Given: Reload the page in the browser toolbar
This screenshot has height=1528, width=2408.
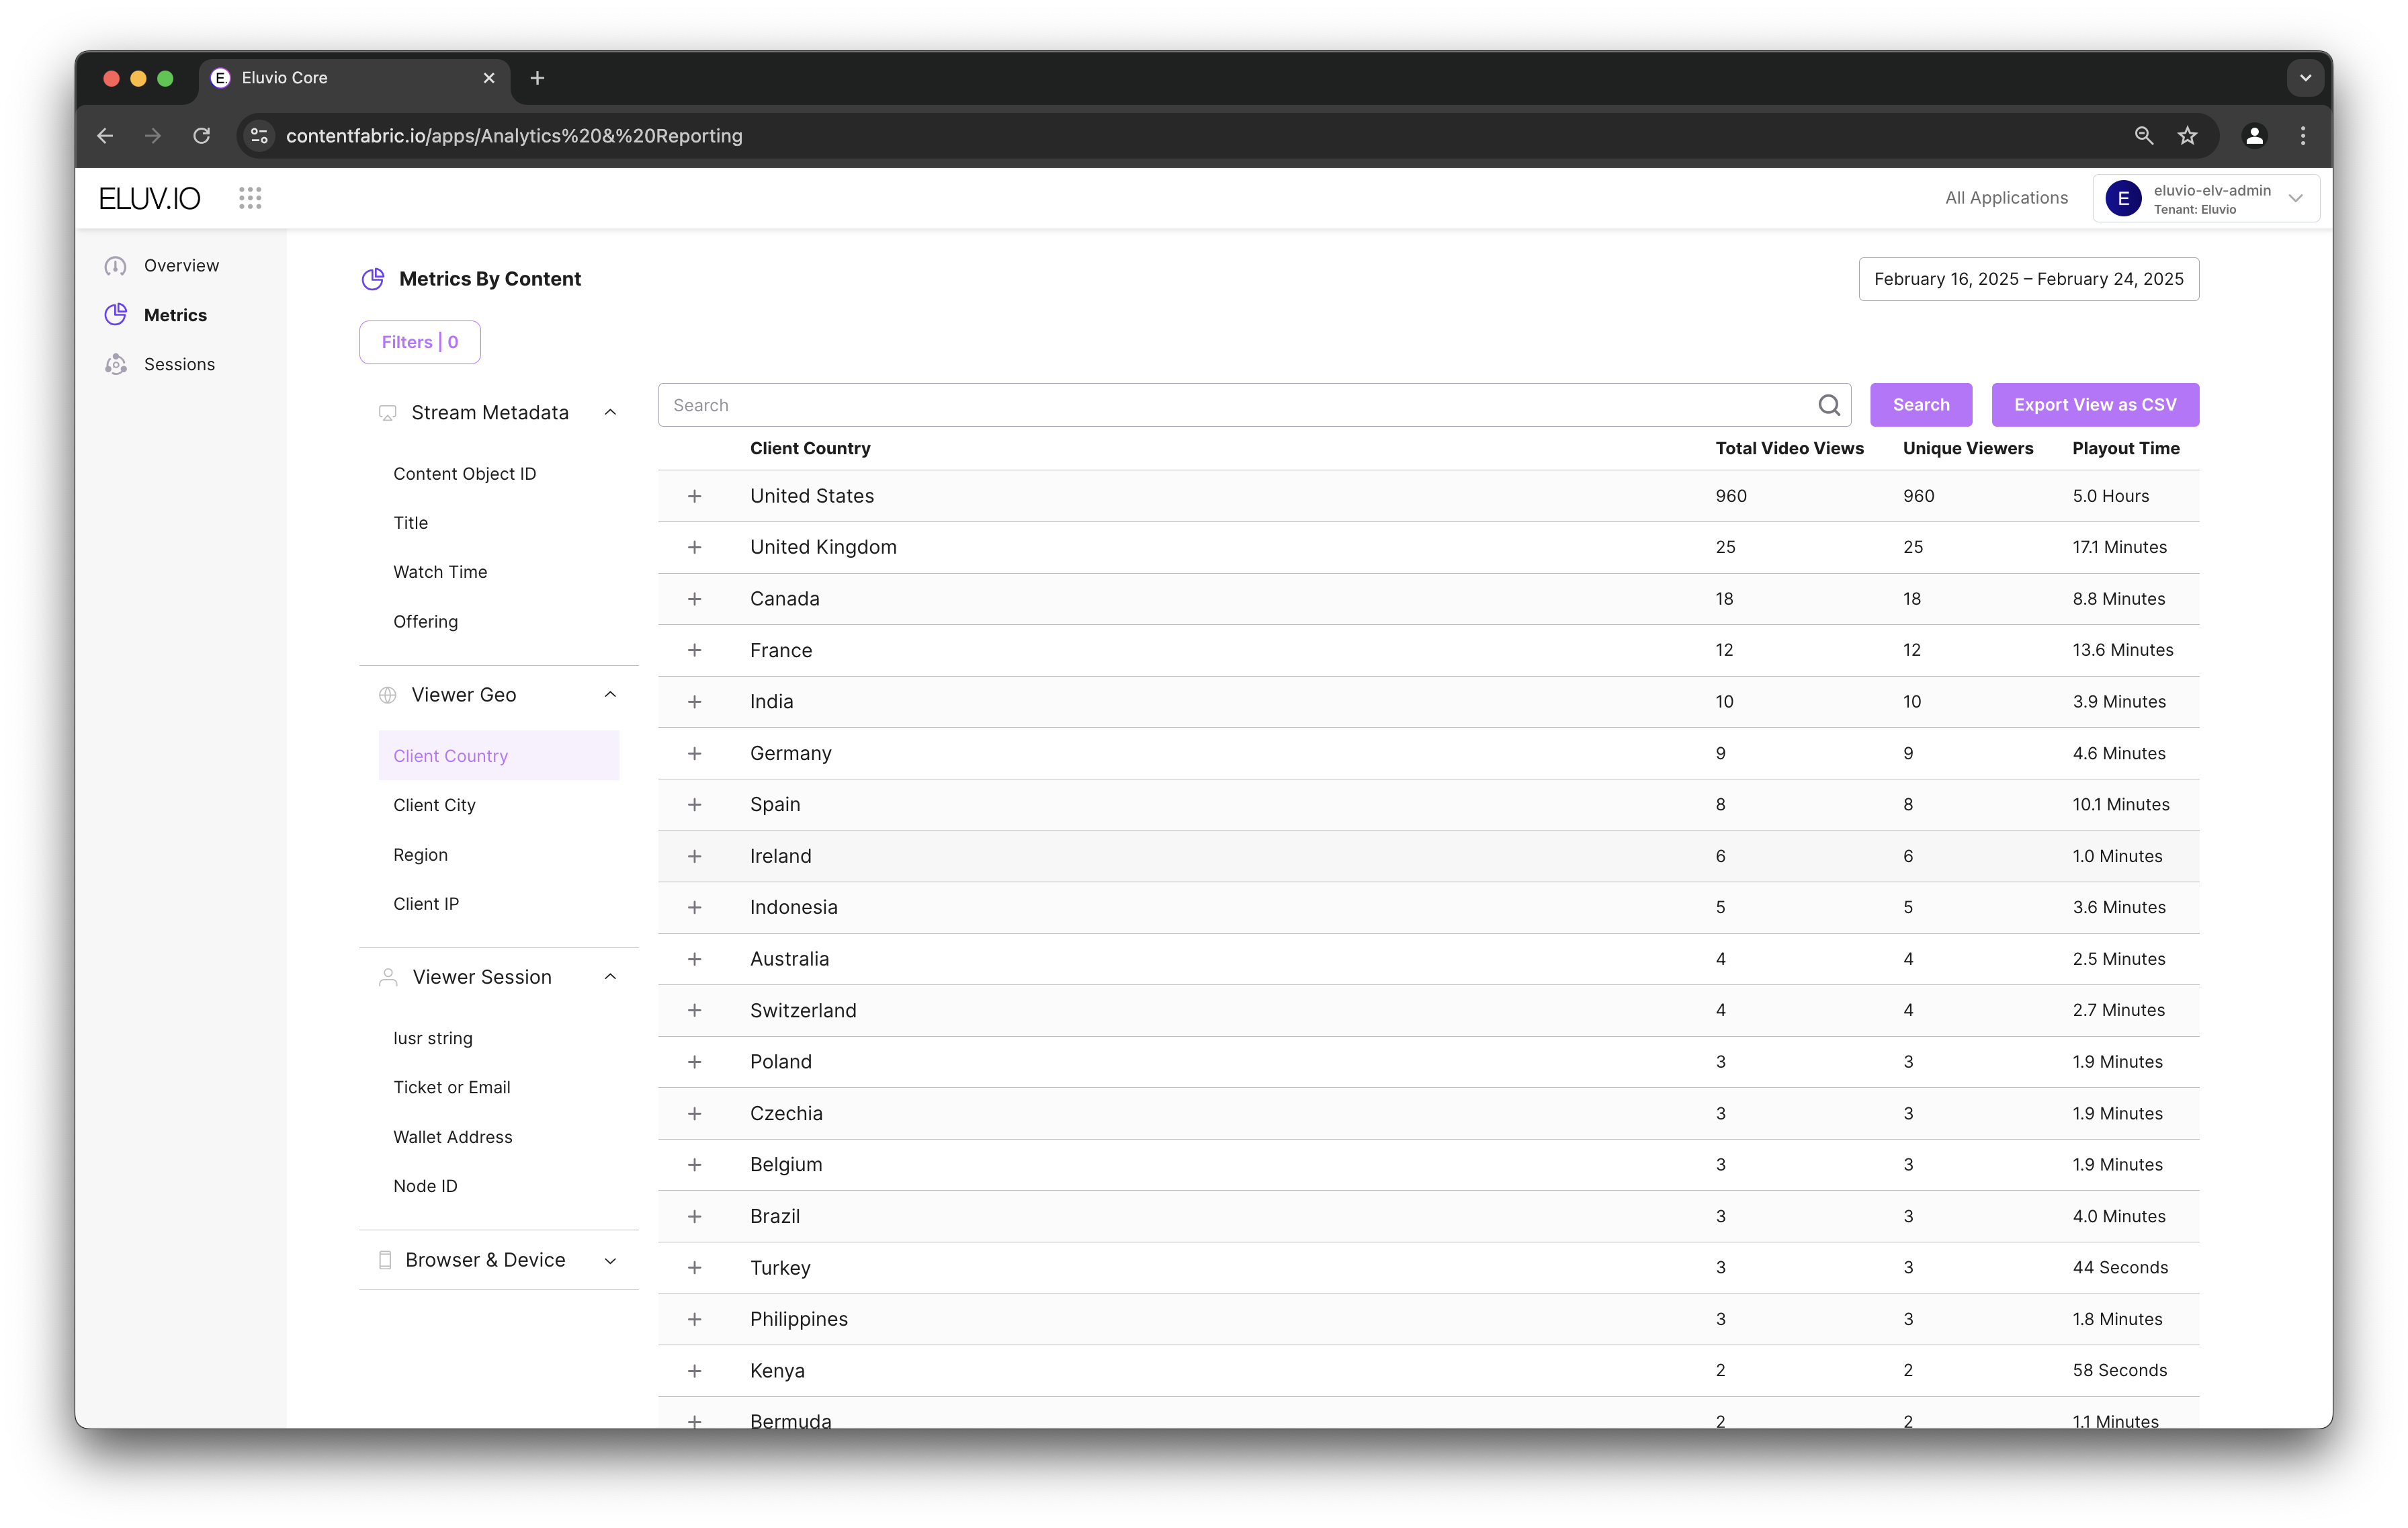Looking at the screenshot, I should point(202,136).
